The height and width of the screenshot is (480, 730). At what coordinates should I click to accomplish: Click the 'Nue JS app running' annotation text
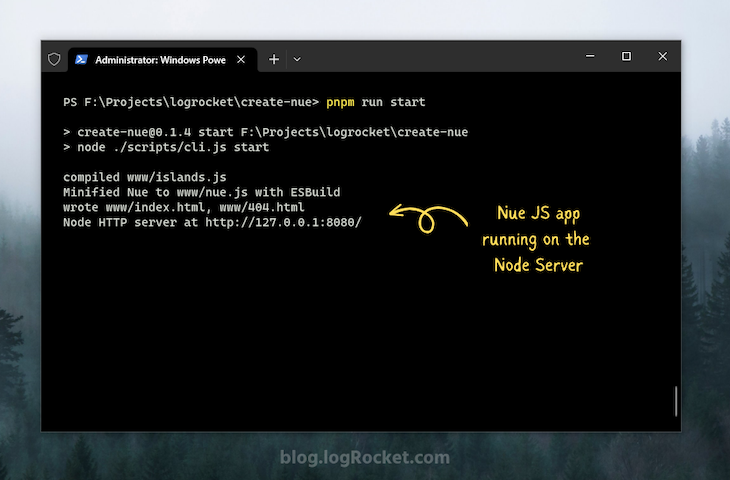[535, 239]
